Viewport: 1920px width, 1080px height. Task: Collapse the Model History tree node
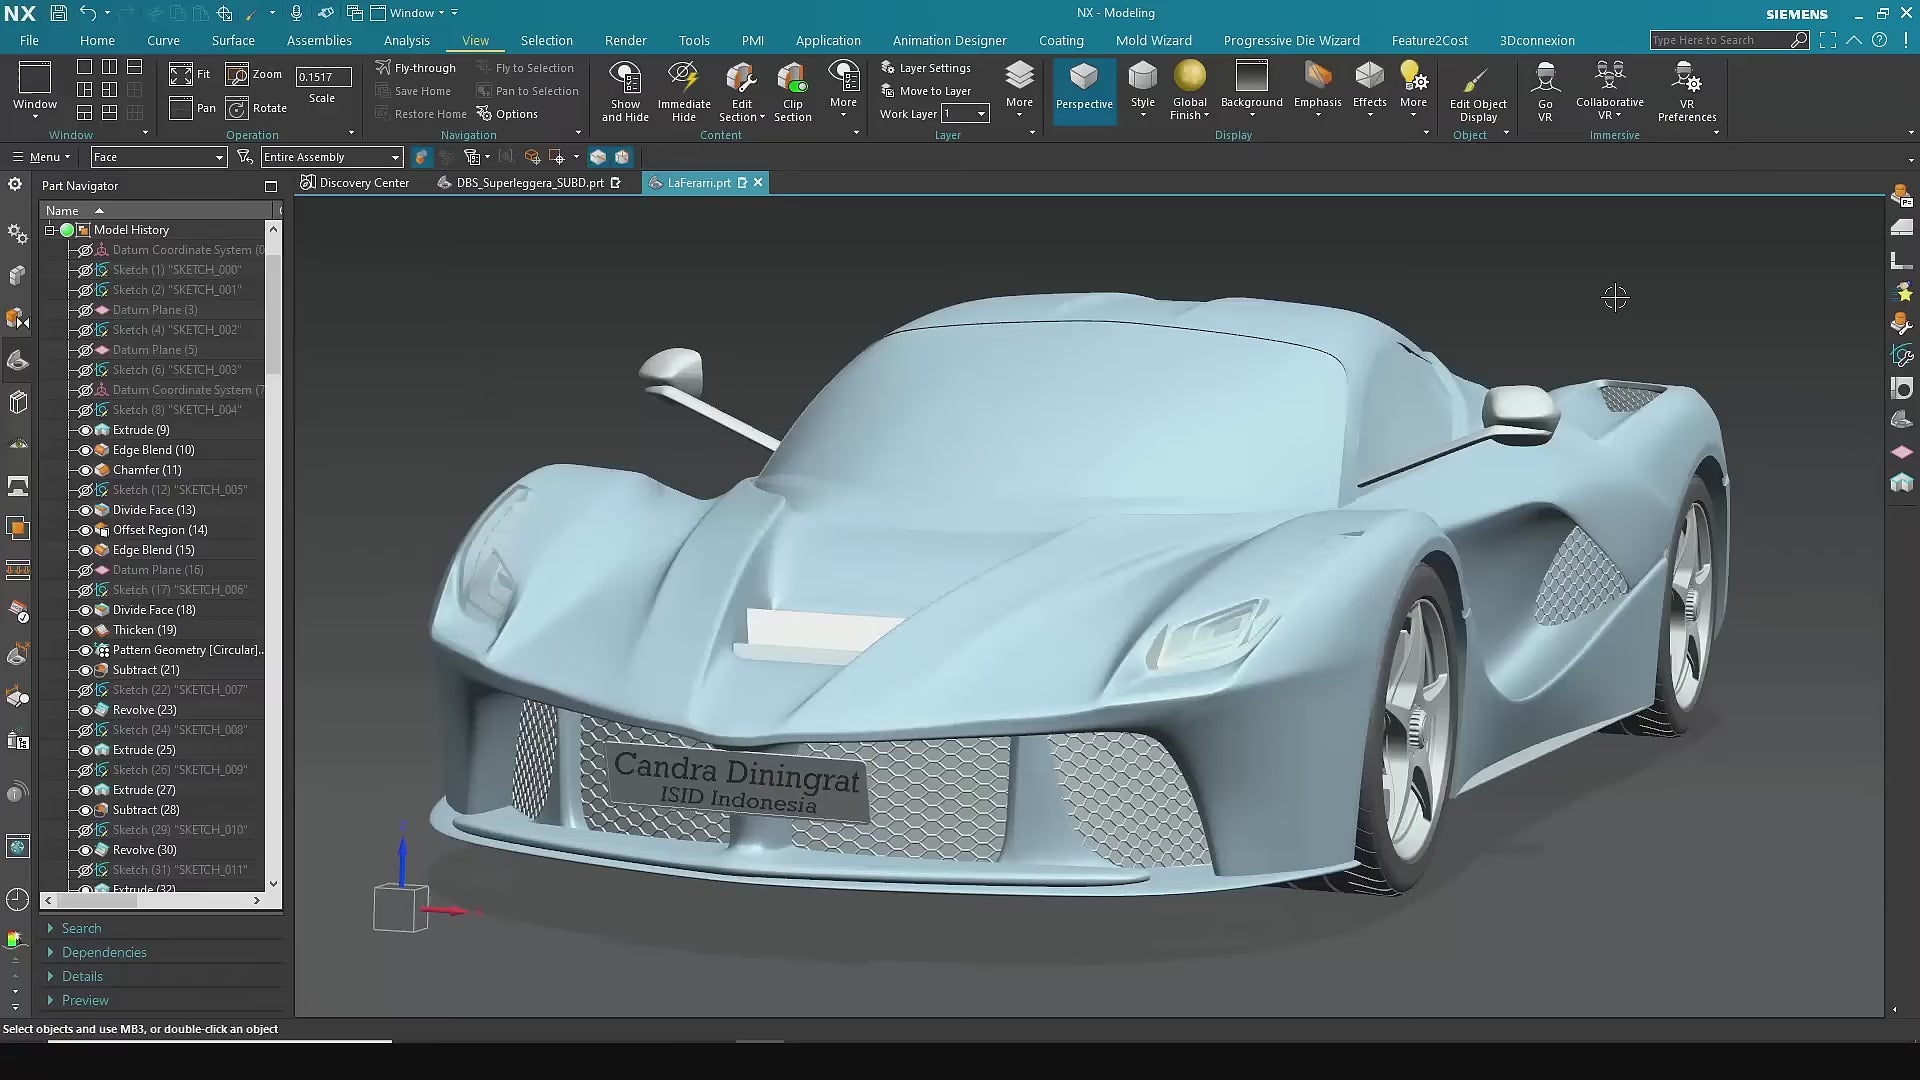[x=49, y=230]
